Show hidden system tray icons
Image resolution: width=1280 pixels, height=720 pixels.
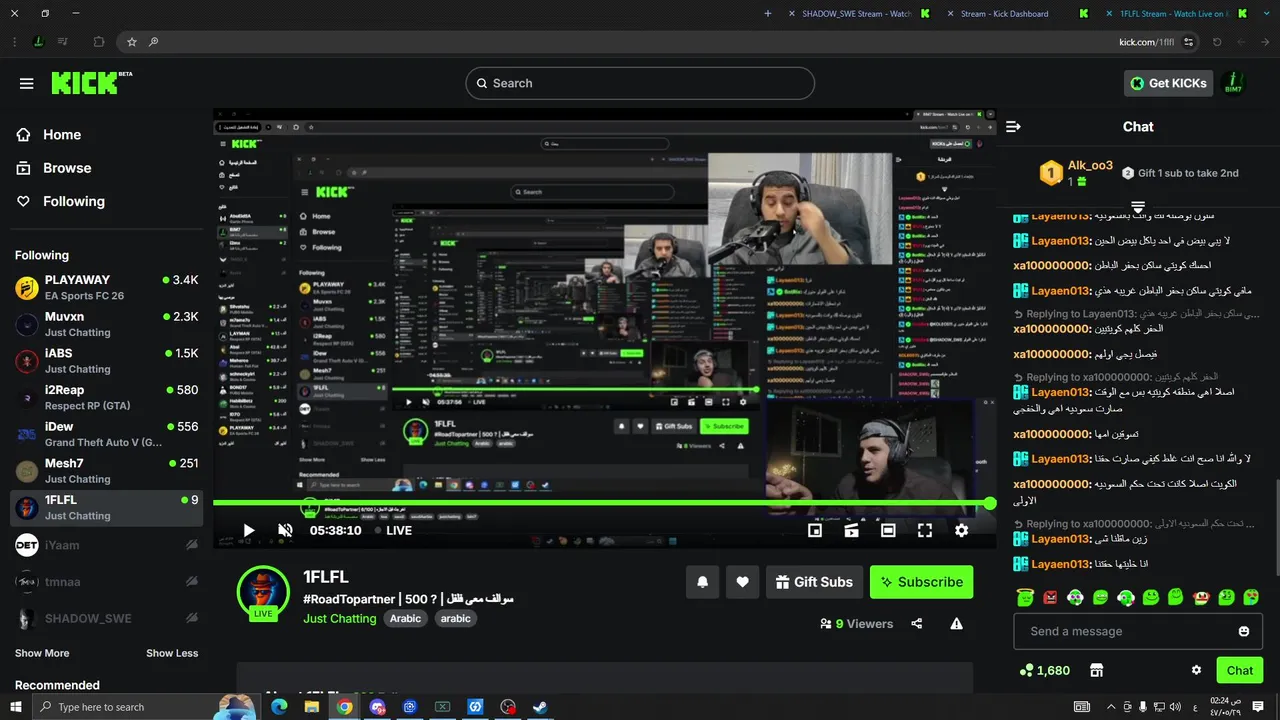1110,707
